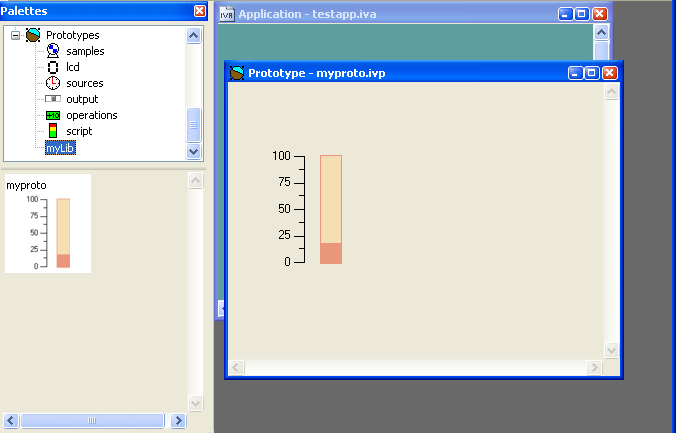Click the Prototype window title bar icon
The height and width of the screenshot is (433, 676).
point(237,73)
